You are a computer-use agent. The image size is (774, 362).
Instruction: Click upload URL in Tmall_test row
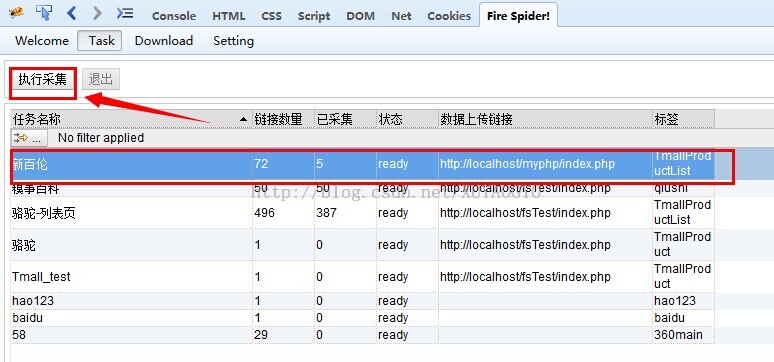pos(545,277)
